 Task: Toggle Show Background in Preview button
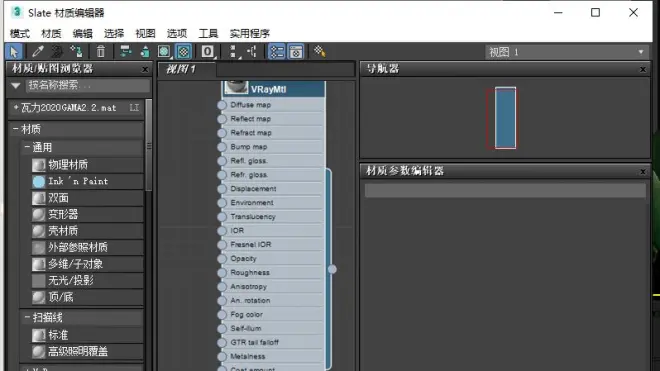click(x=184, y=52)
